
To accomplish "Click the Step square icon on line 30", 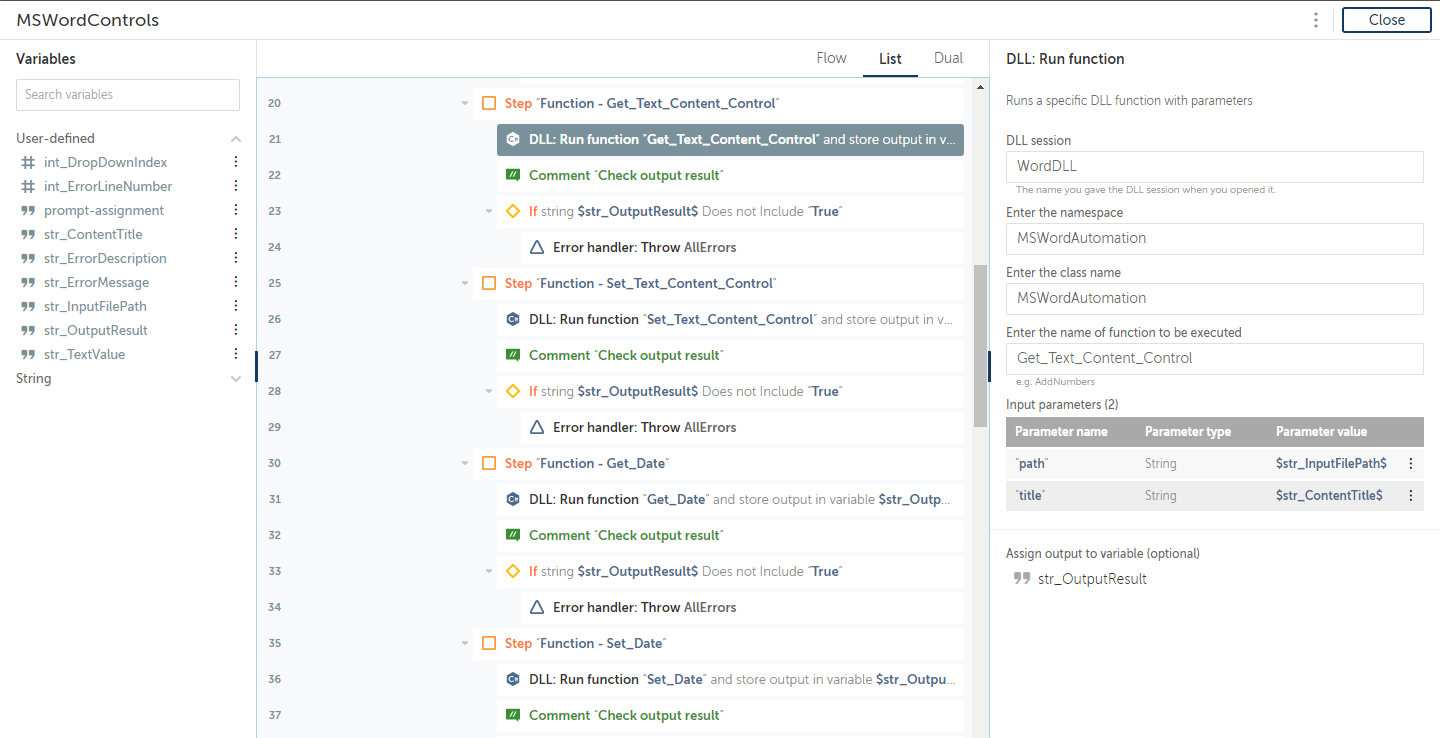I will pos(489,463).
